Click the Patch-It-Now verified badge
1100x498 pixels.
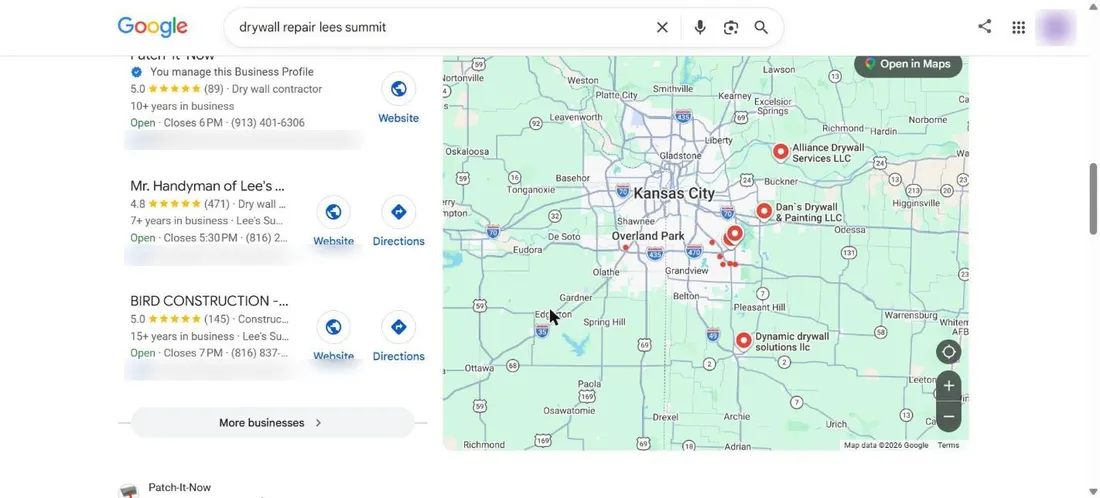pyautogui.click(x=136, y=72)
